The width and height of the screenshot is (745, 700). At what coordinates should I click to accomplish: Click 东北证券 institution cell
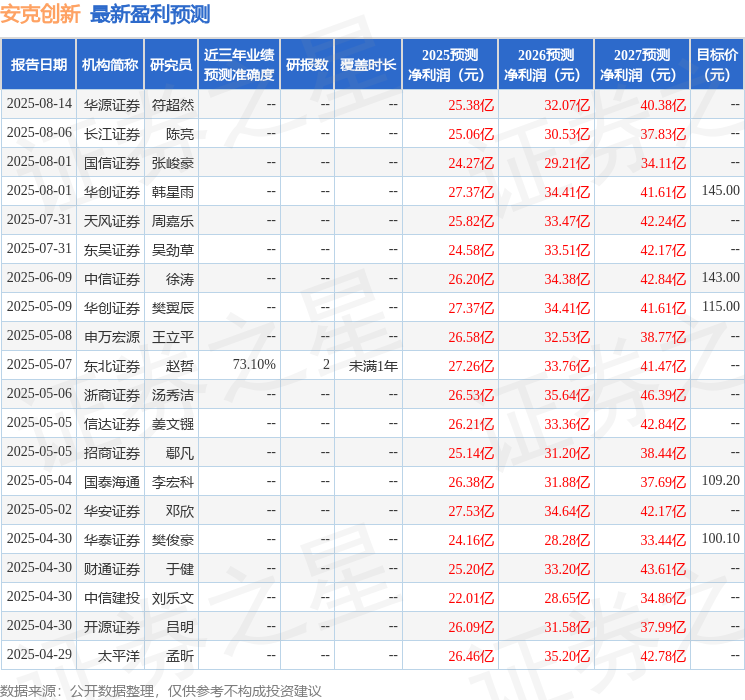112,366
